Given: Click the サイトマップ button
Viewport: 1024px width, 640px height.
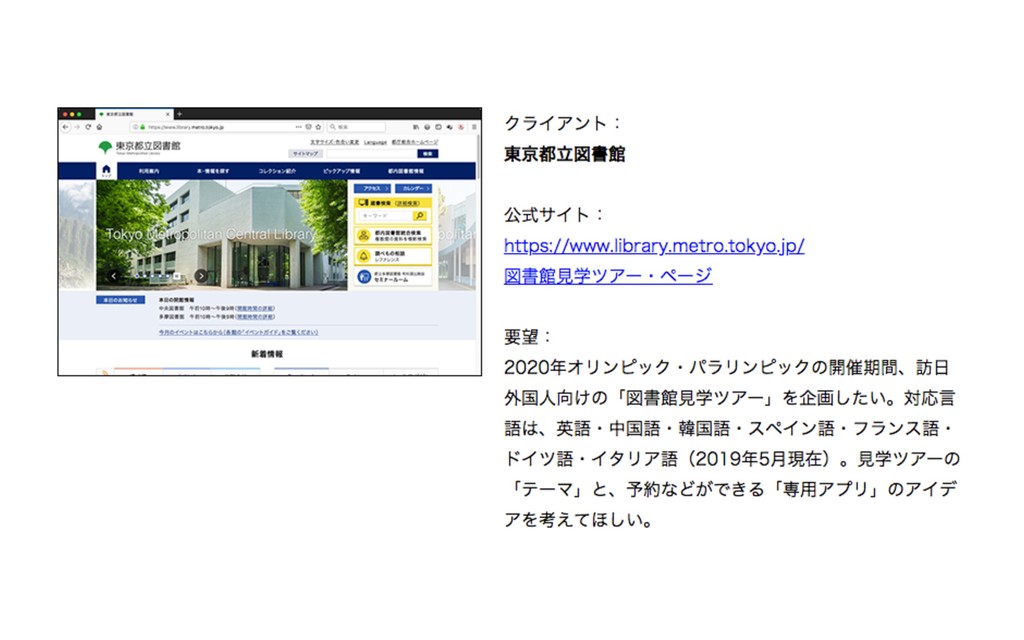Looking at the screenshot, I should [x=305, y=153].
